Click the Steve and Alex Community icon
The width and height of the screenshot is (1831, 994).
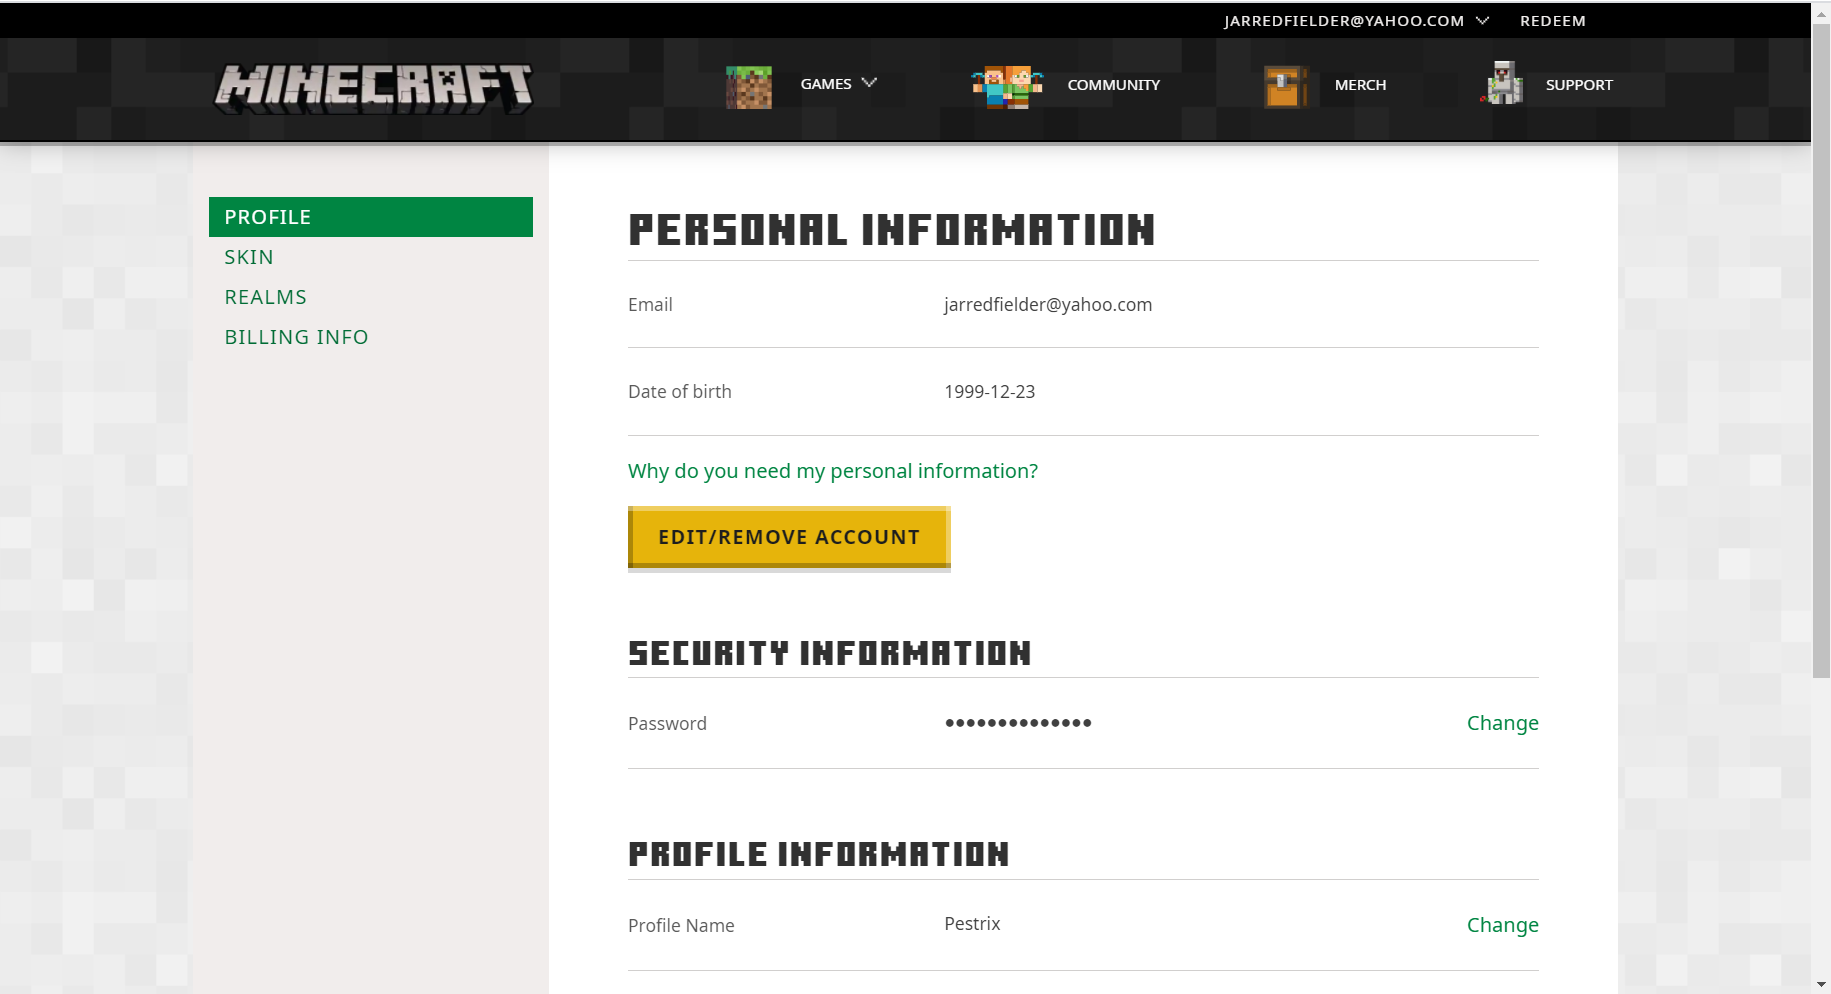pos(1006,86)
